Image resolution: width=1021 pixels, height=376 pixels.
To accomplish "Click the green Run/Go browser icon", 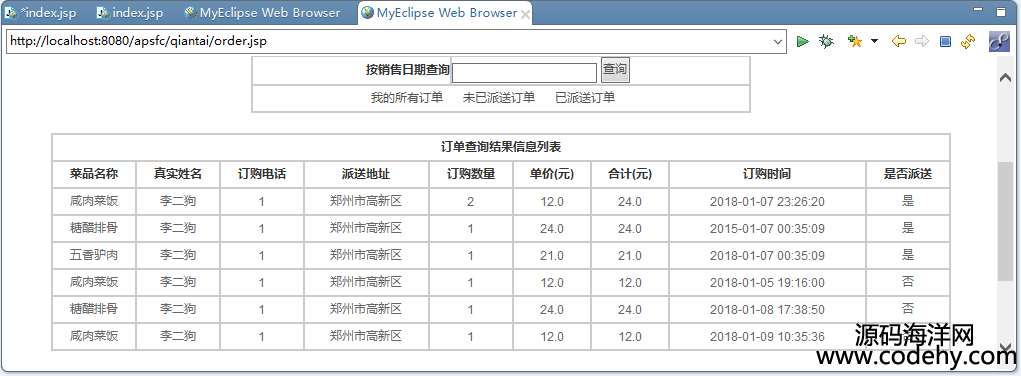I will [803, 42].
